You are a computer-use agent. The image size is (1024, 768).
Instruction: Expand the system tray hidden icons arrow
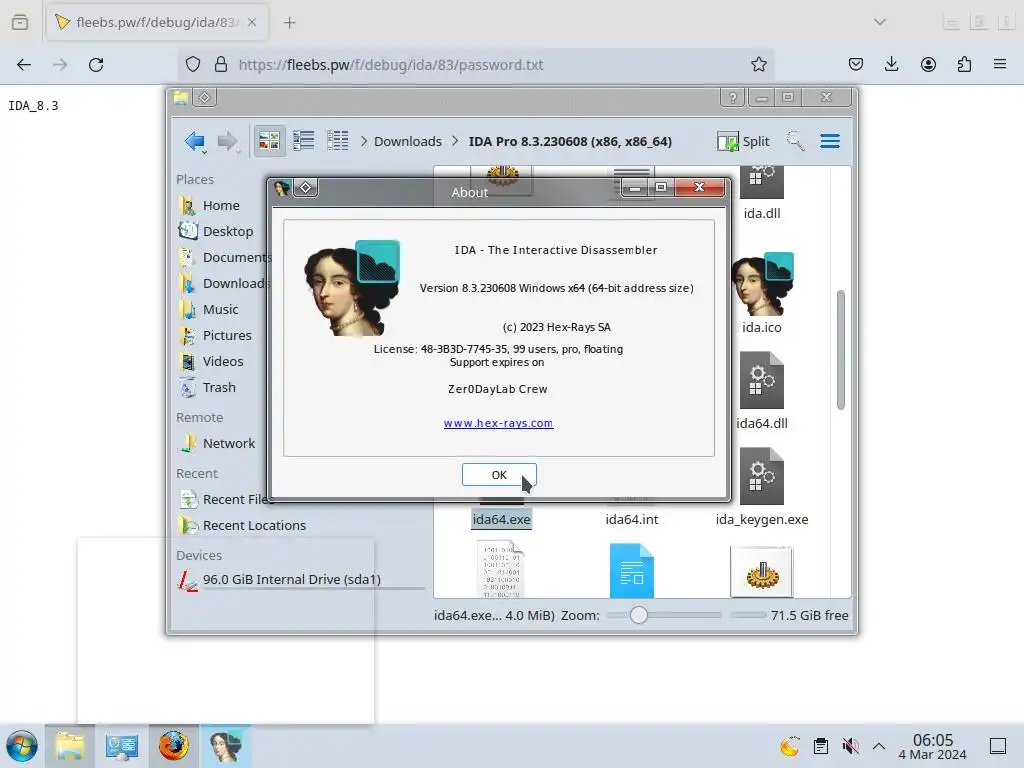point(879,746)
